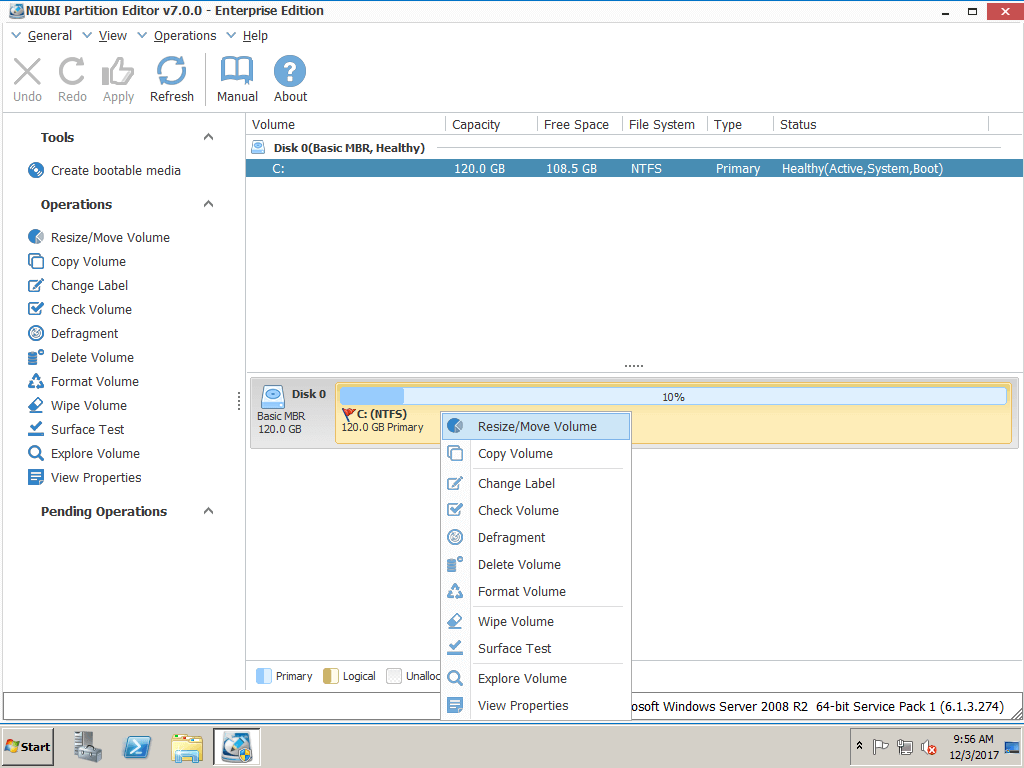Choose Surface Test in context menu
The image size is (1024, 768).
(x=536, y=648)
